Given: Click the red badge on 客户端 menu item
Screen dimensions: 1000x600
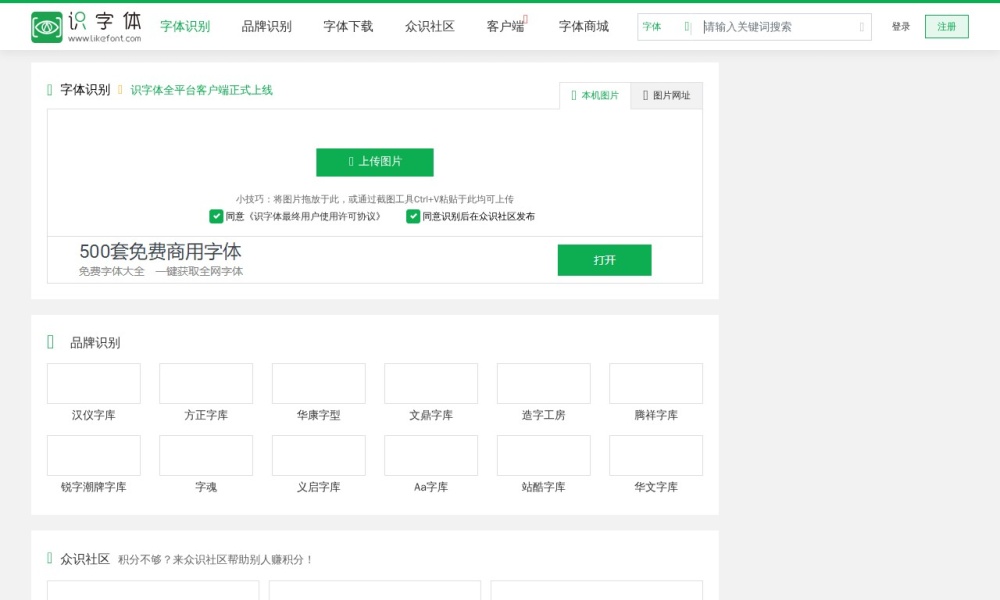Looking at the screenshot, I should (x=526, y=18).
